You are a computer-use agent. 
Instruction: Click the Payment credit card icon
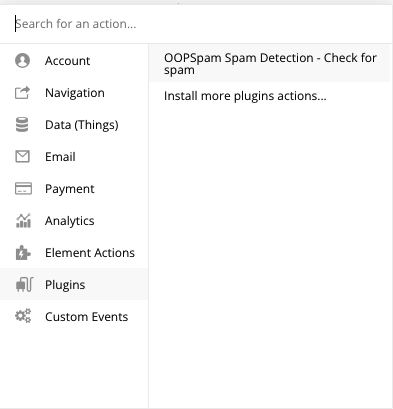pyautogui.click(x=23, y=189)
